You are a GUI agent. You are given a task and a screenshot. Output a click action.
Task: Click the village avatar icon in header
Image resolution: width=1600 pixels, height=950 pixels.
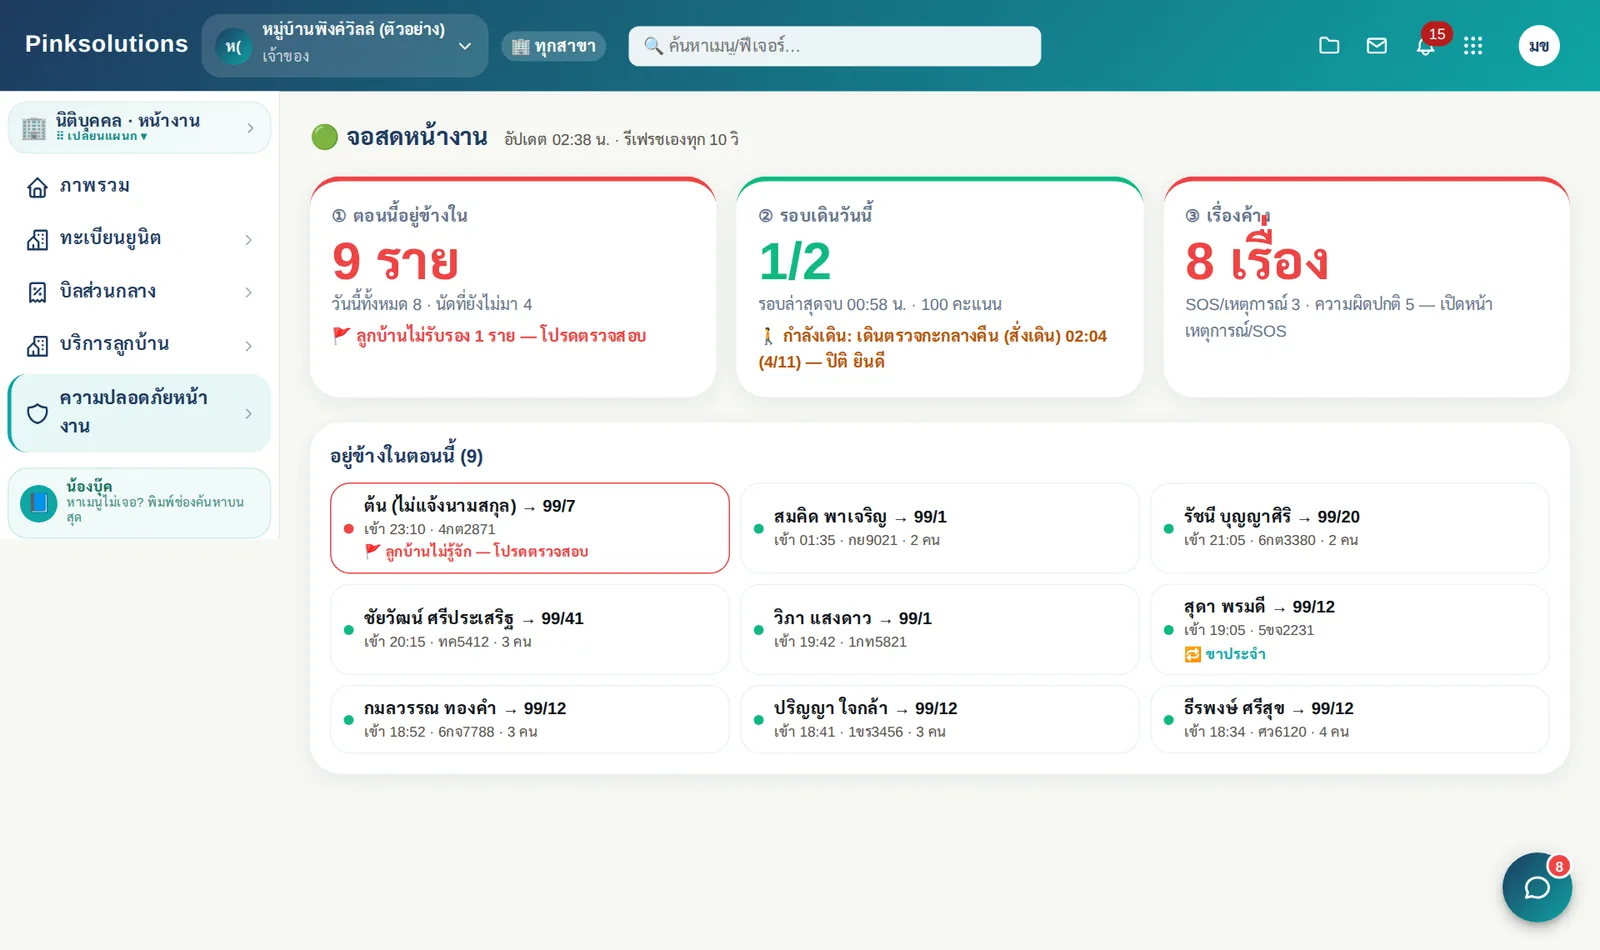click(234, 46)
